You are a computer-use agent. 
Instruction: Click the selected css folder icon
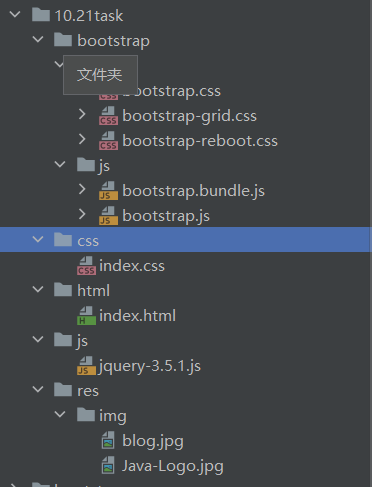(x=63, y=240)
